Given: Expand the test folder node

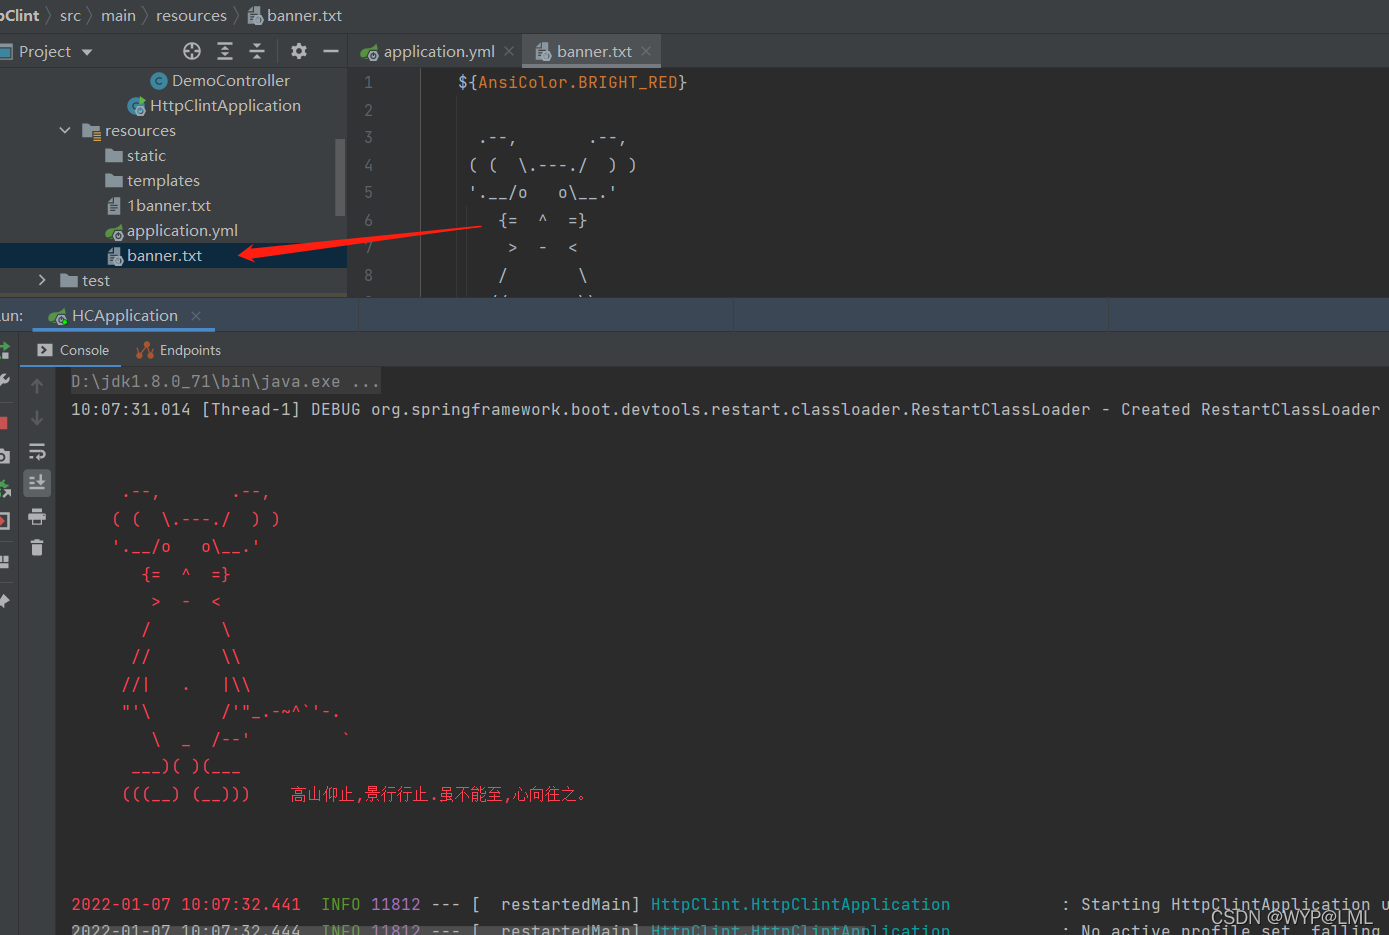Looking at the screenshot, I should point(42,280).
